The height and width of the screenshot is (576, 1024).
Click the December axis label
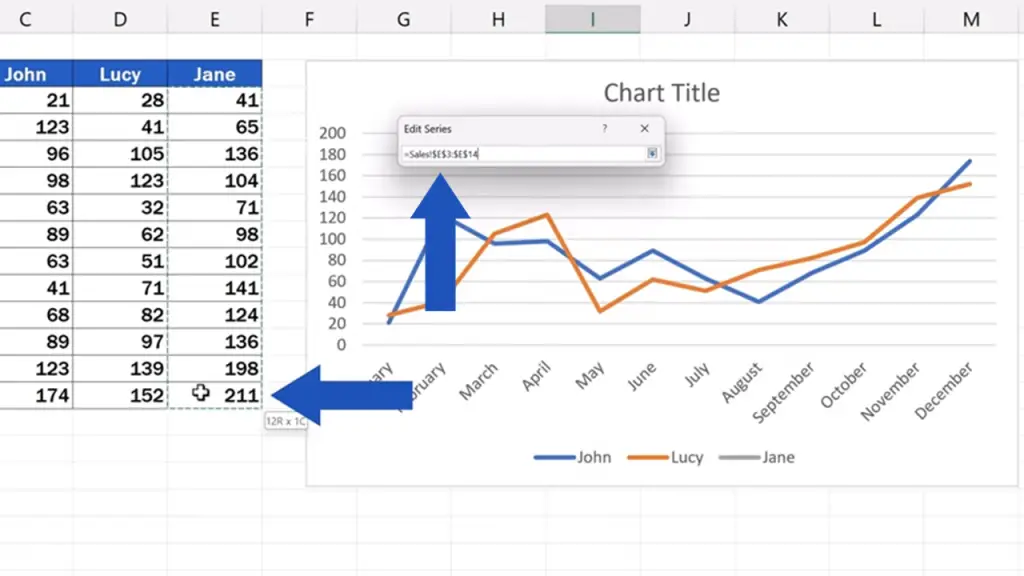point(943,391)
